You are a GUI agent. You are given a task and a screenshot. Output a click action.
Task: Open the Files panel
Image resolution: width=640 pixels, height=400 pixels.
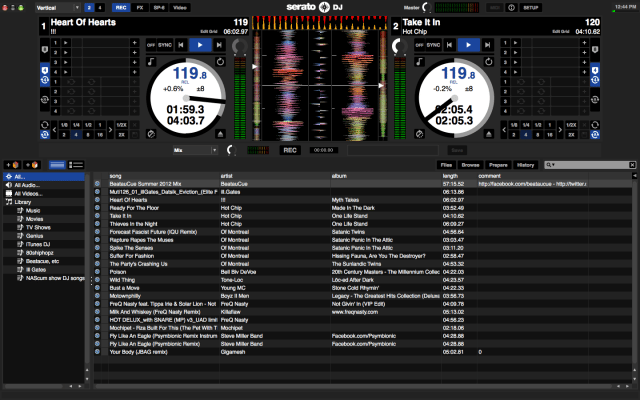click(447, 165)
